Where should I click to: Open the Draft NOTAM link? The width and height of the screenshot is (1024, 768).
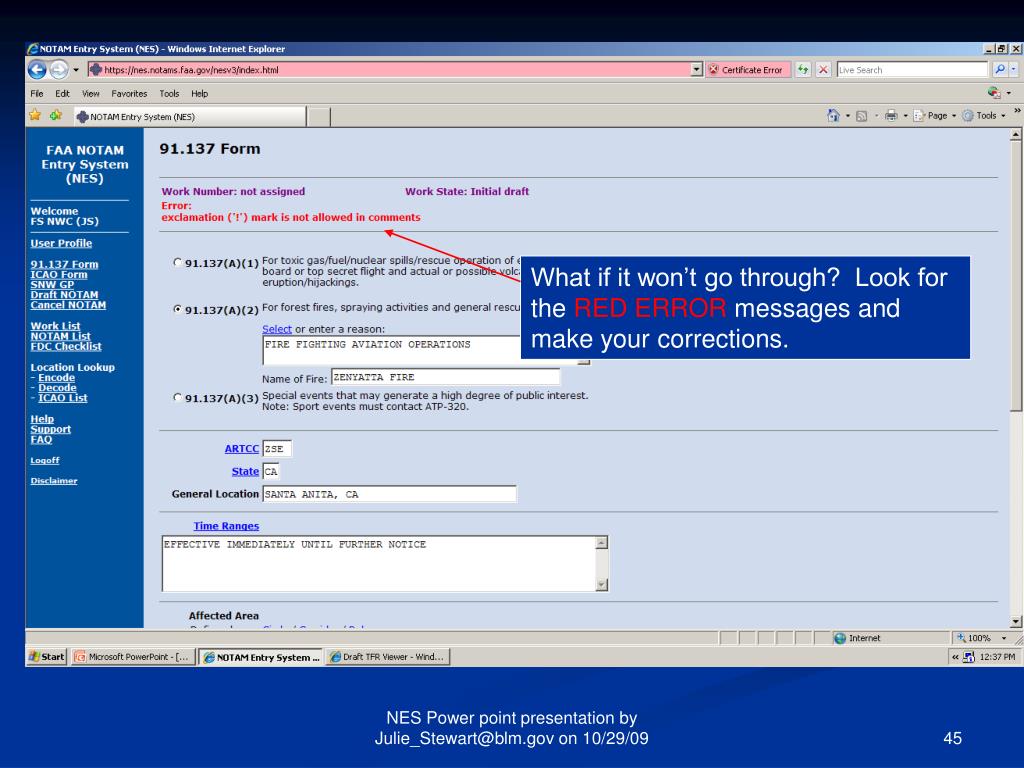coord(64,295)
